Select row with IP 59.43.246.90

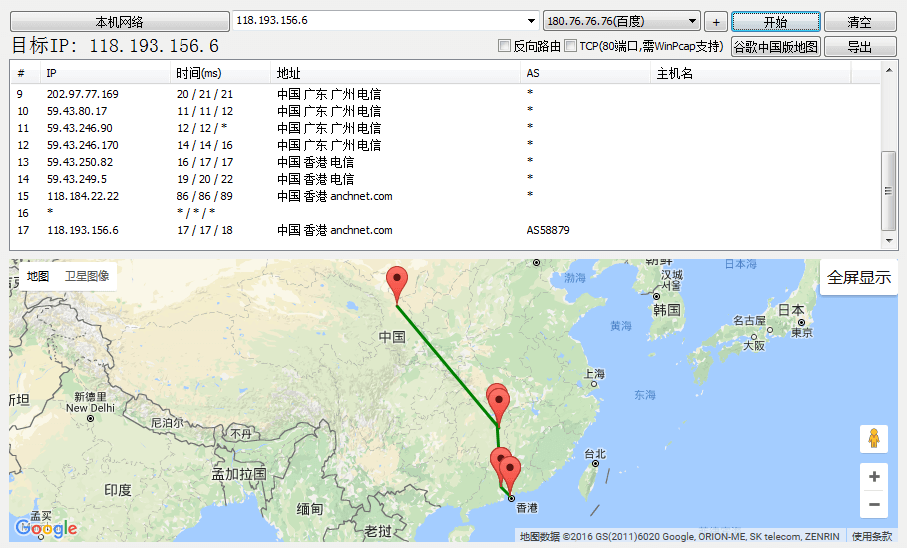(445, 128)
